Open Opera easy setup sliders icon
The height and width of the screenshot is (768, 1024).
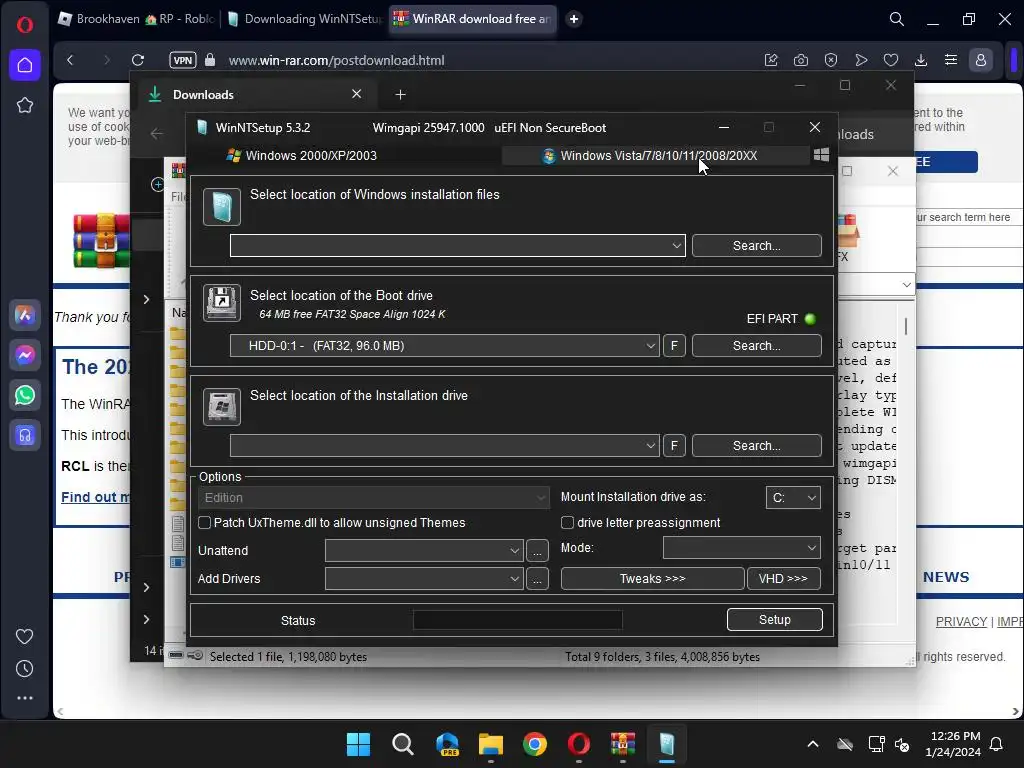click(x=951, y=60)
